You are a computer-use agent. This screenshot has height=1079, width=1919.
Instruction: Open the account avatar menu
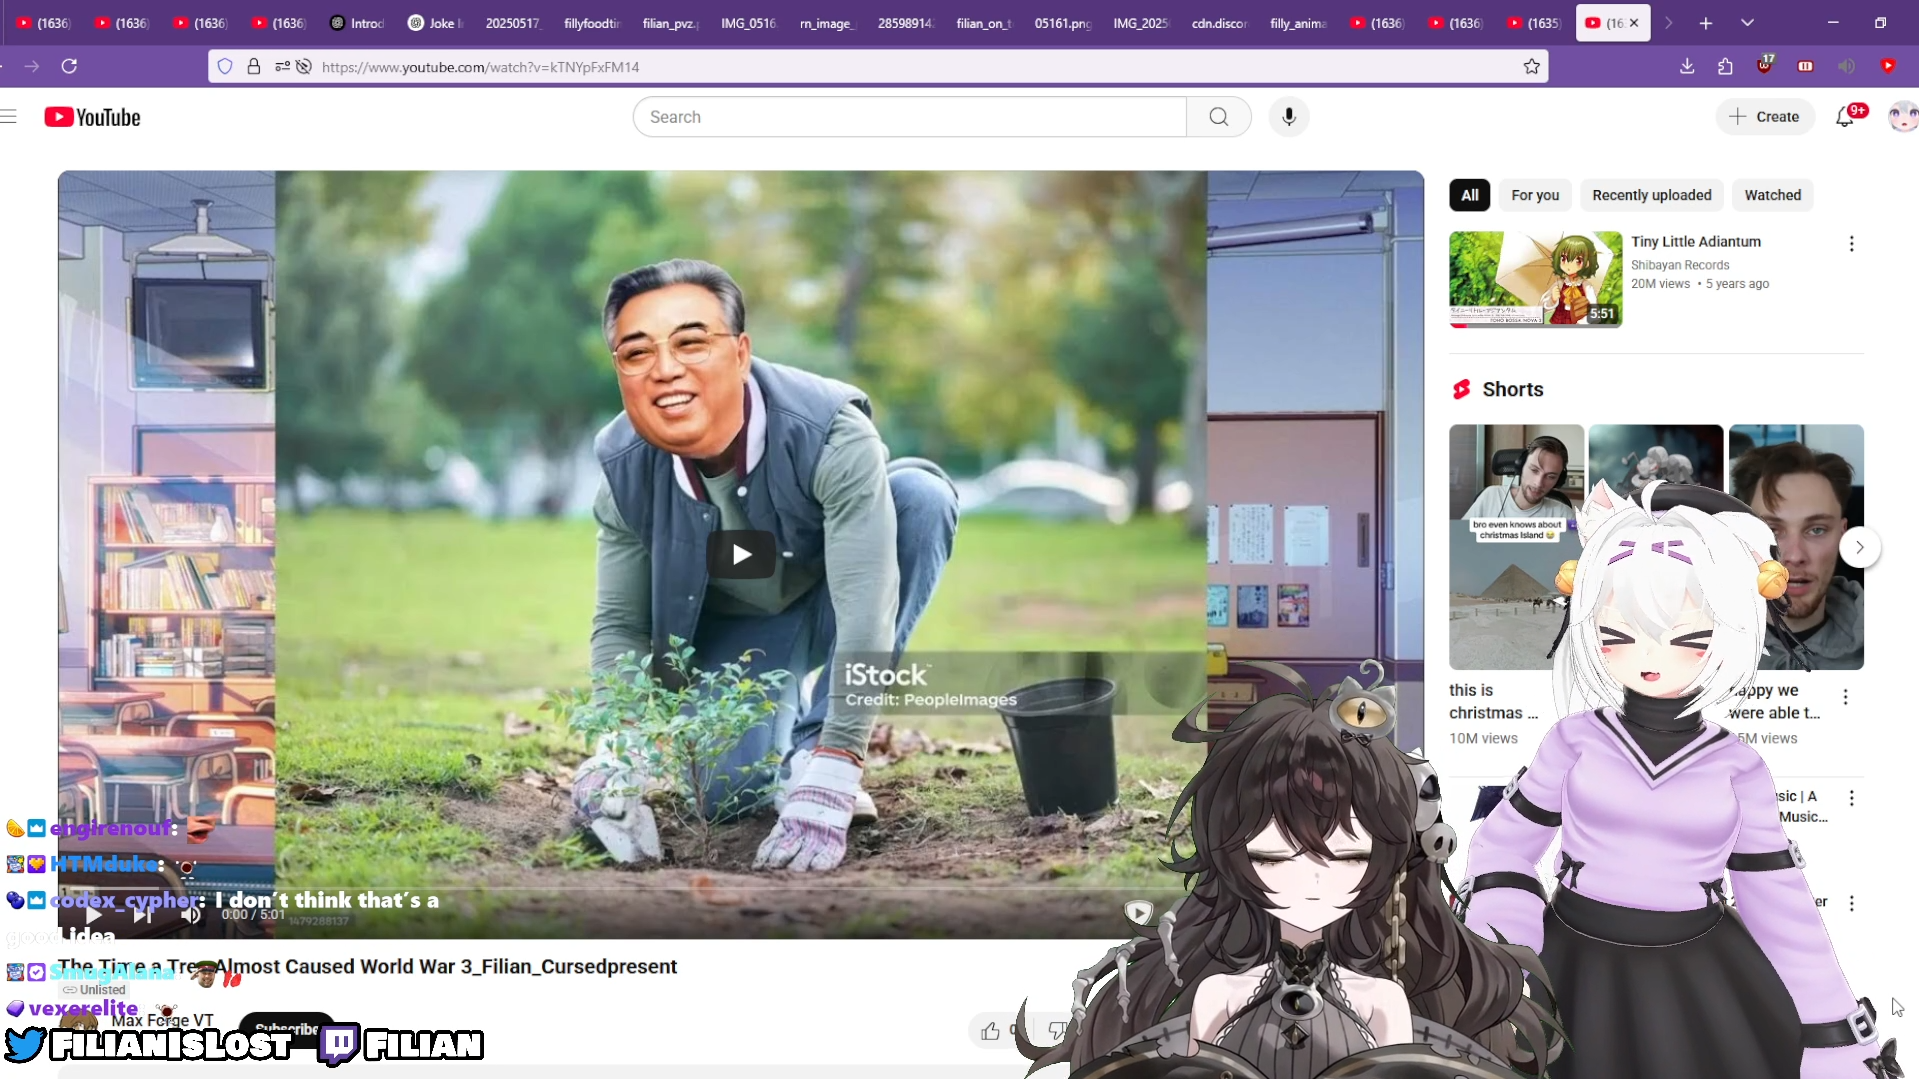click(x=1902, y=117)
